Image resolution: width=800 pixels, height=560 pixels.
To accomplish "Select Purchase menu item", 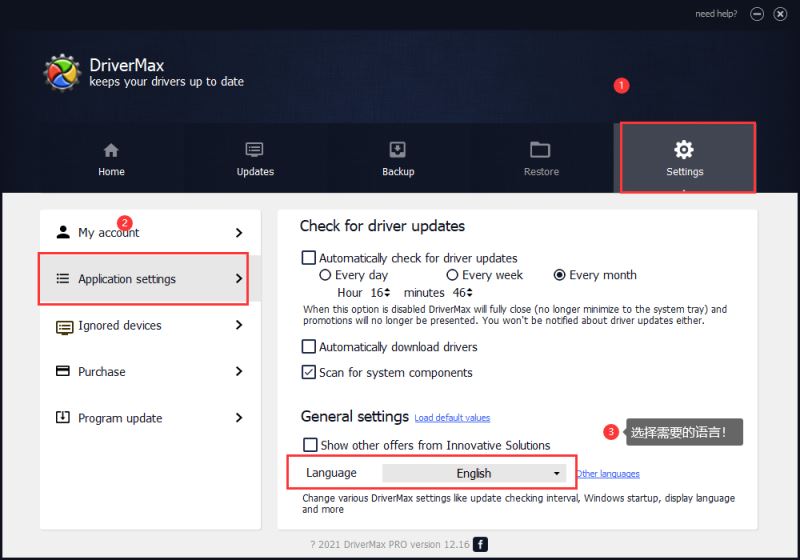I will click(150, 371).
